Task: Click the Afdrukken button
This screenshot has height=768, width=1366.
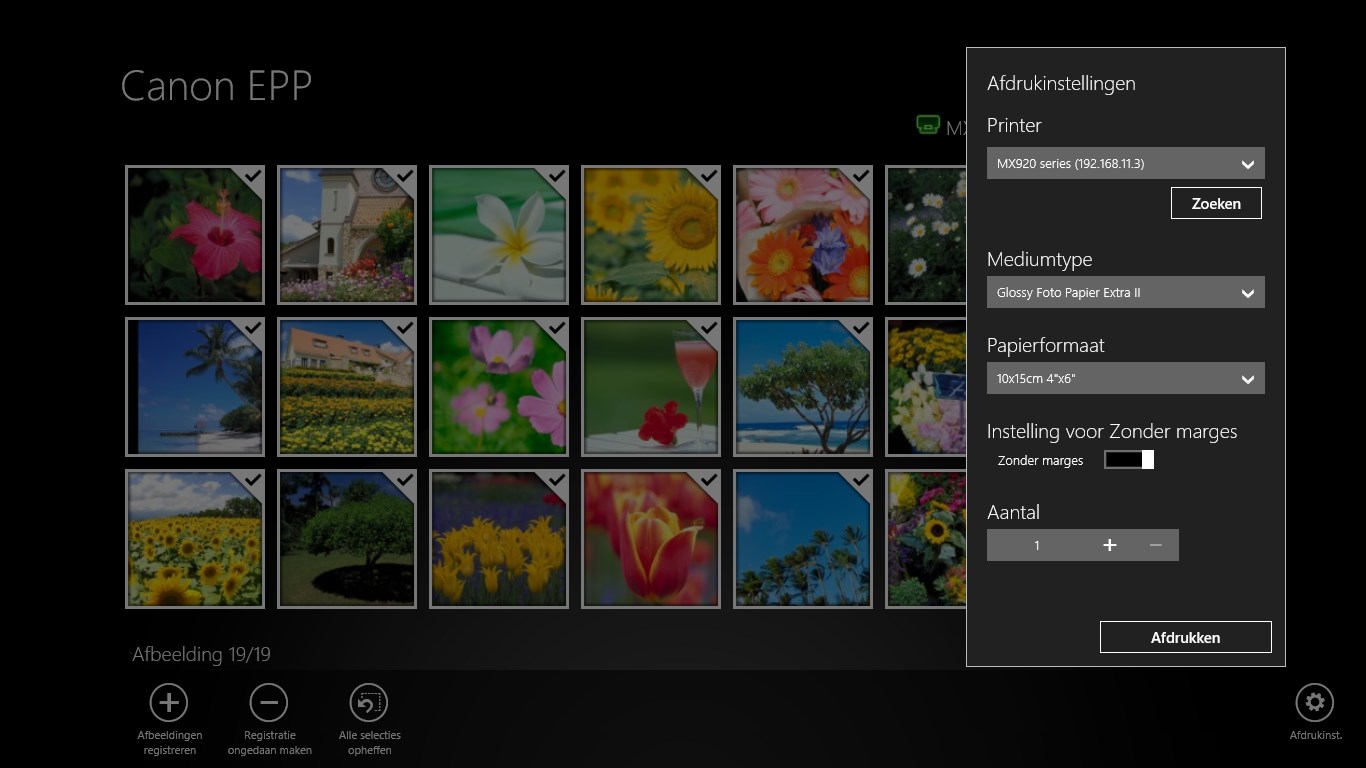Action: [1185, 637]
